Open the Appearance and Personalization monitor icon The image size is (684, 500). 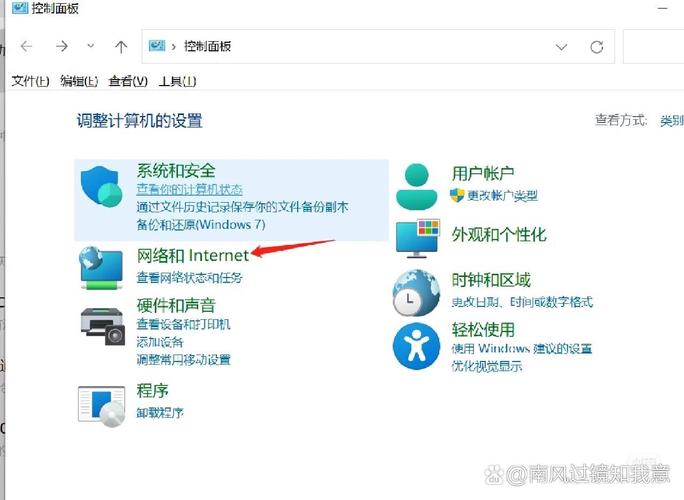point(417,238)
